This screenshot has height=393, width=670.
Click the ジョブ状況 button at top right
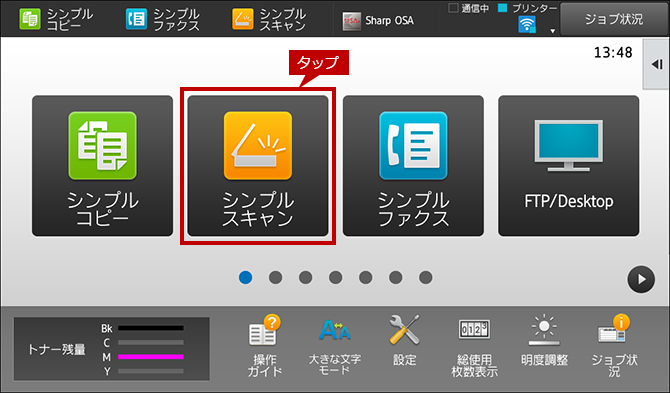point(614,19)
